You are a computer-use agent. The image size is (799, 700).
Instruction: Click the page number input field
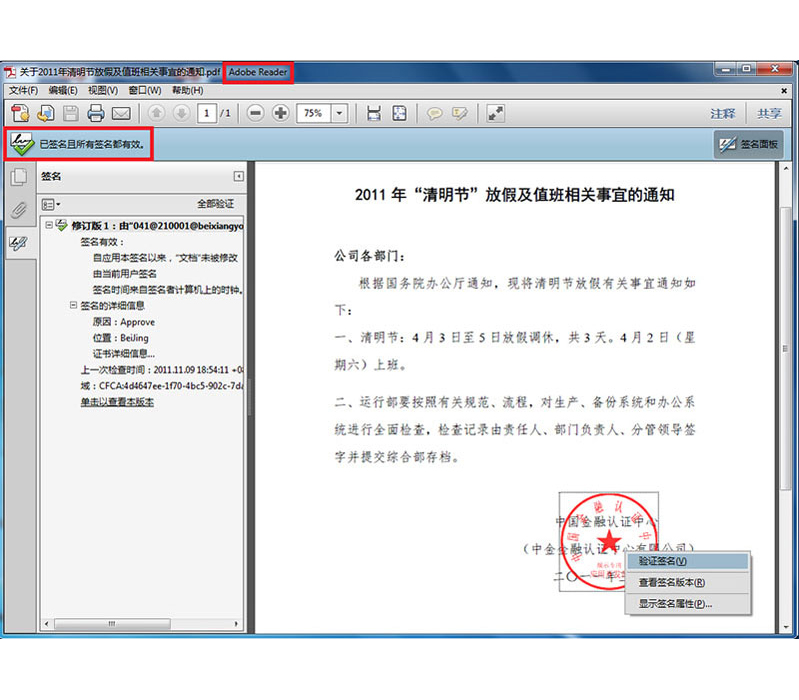tap(208, 113)
